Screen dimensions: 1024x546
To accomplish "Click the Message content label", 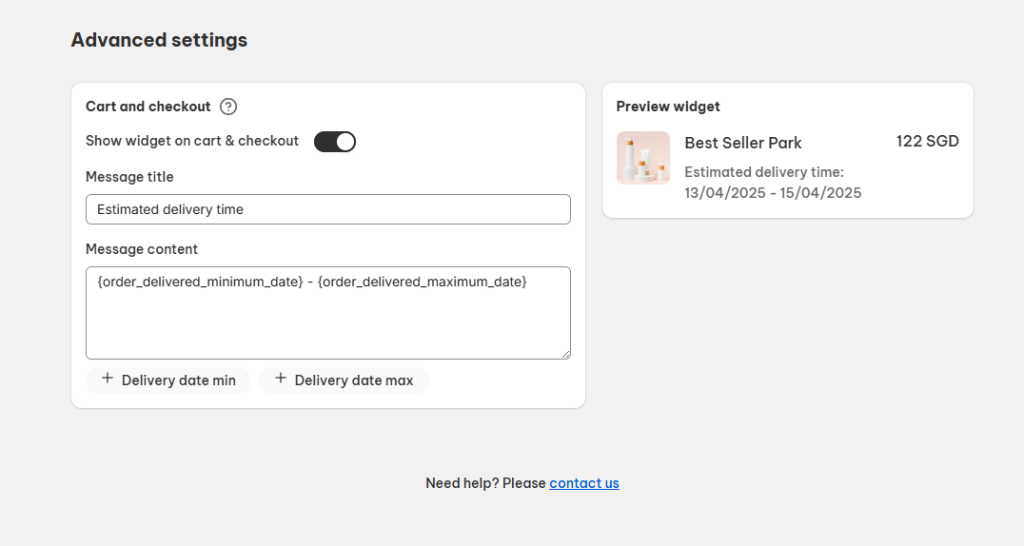I will coord(142,249).
